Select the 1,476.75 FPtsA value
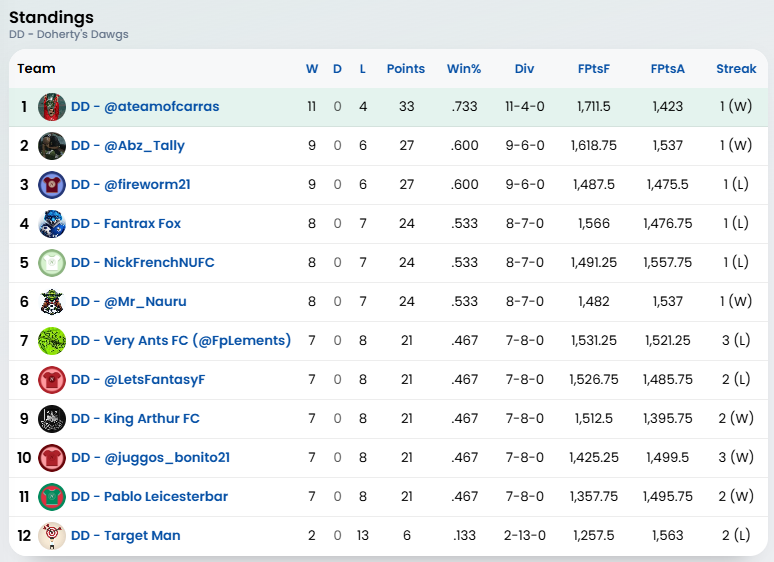774x562 pixels. tap(667, 224)
